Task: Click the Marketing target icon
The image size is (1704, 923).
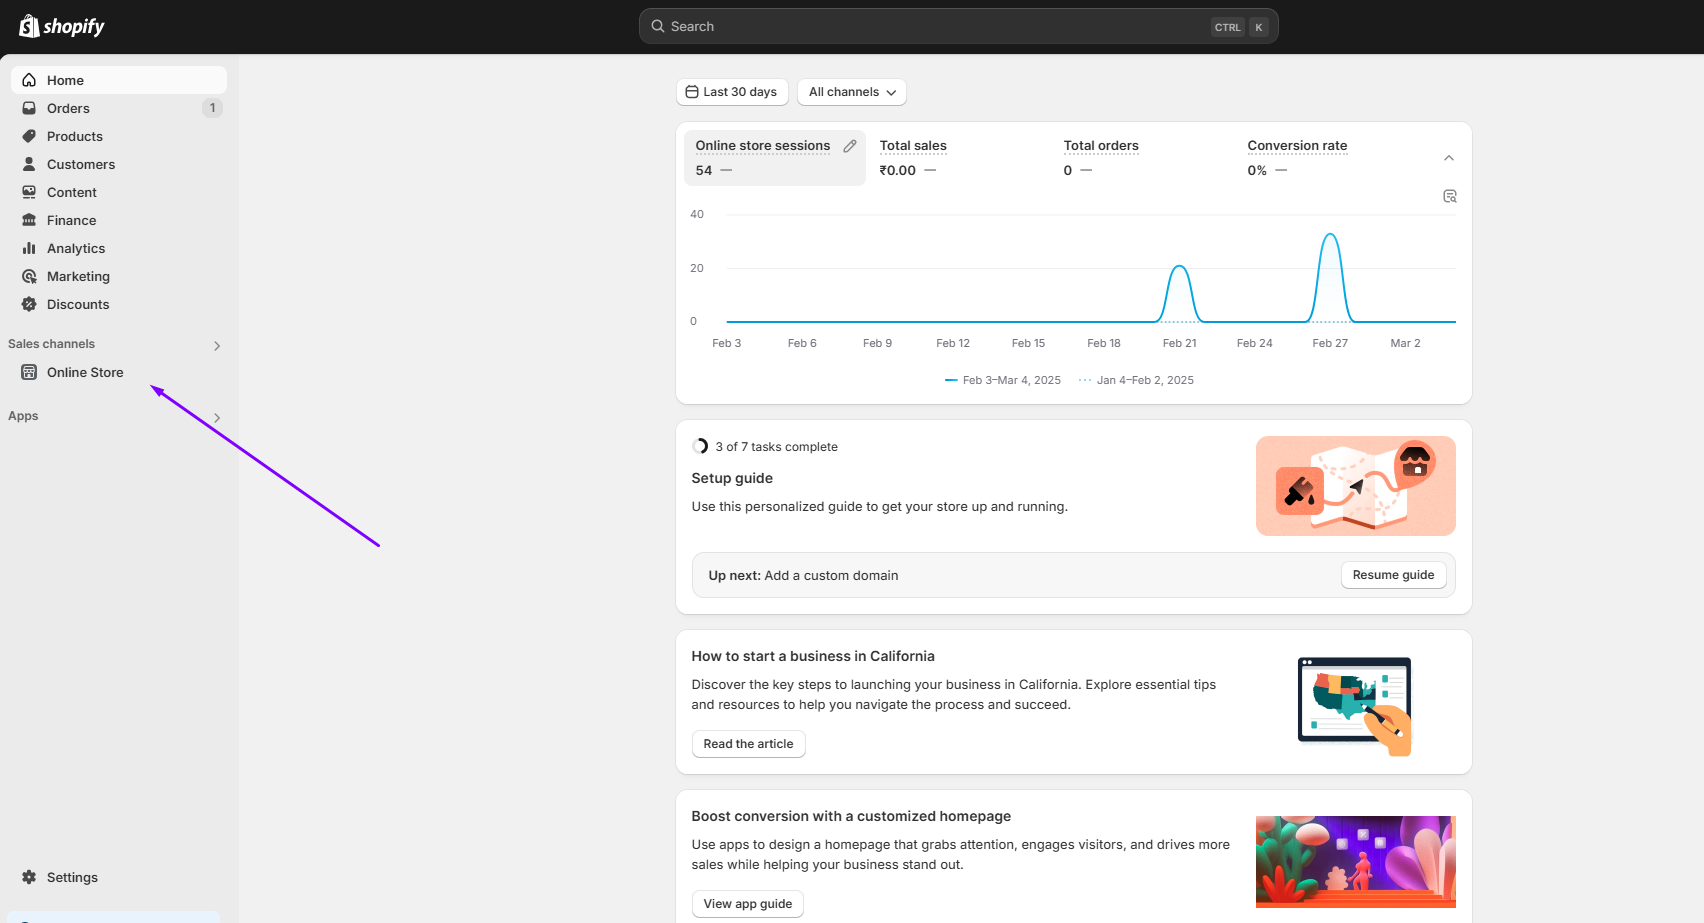Action: point(29,276)
